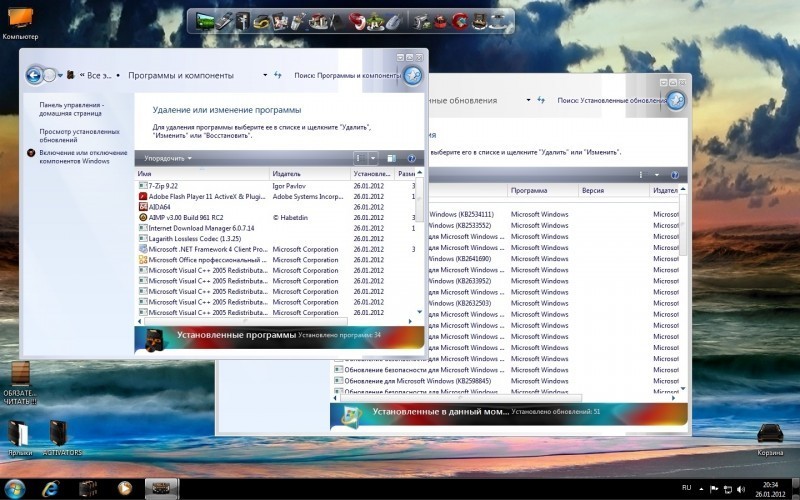Go back in Programs and Features window
Screen dimensions: 800x500
click(x=34, y=76)
